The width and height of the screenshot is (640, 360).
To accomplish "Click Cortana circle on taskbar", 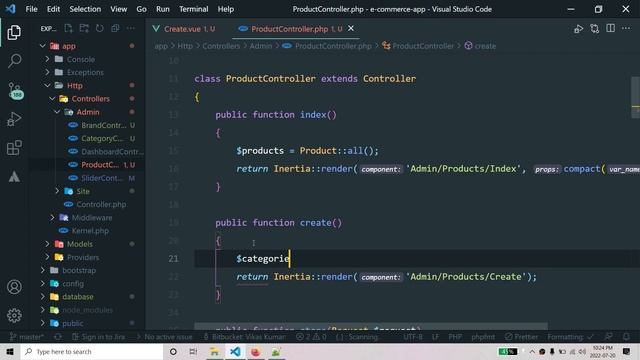I will (173, 351).
